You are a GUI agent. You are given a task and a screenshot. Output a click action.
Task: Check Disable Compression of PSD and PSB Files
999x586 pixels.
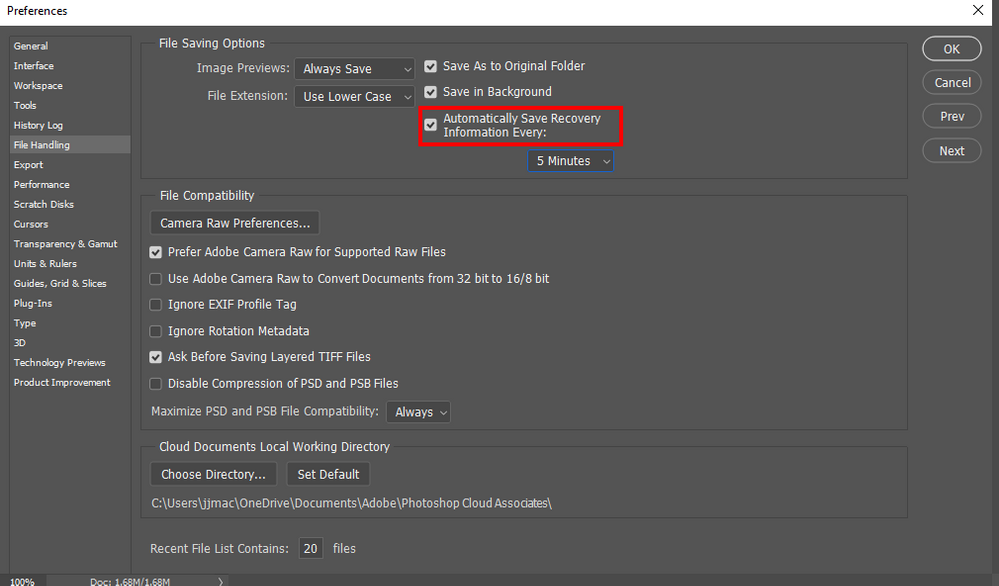[156, 384]
